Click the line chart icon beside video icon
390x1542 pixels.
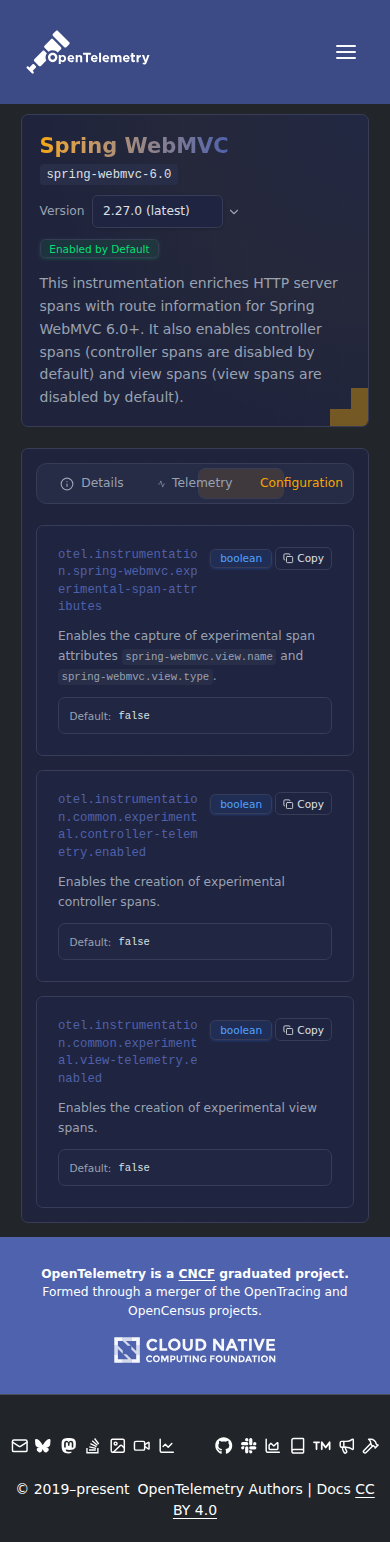167,1445
